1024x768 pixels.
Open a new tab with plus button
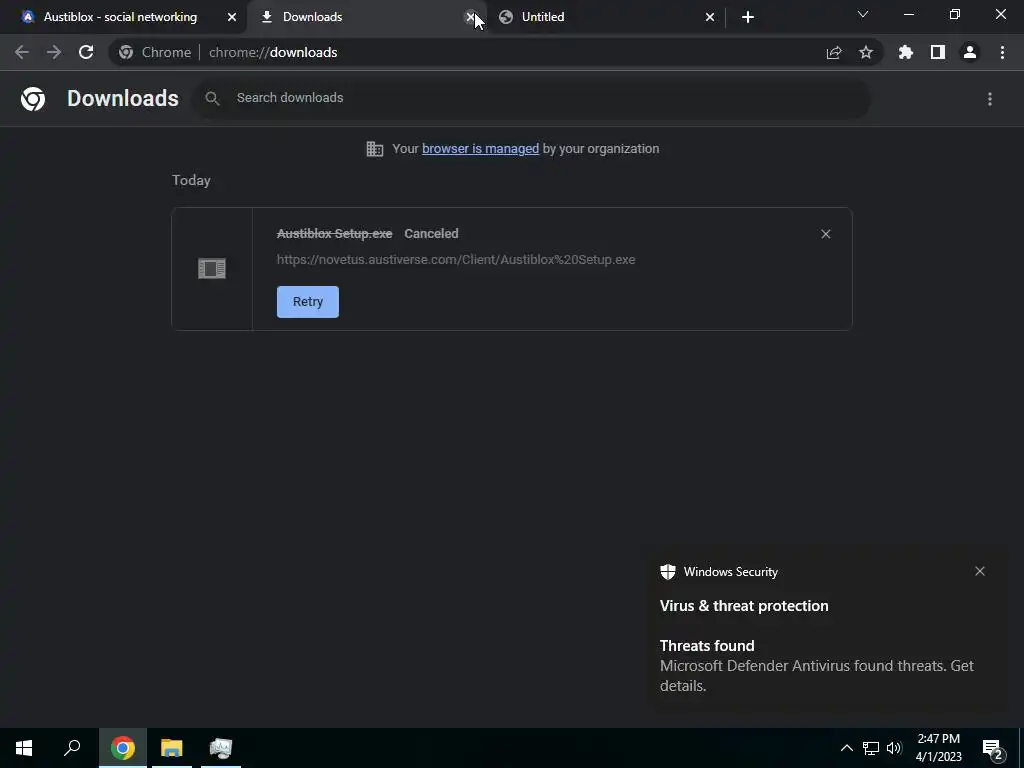click(748, 17)
